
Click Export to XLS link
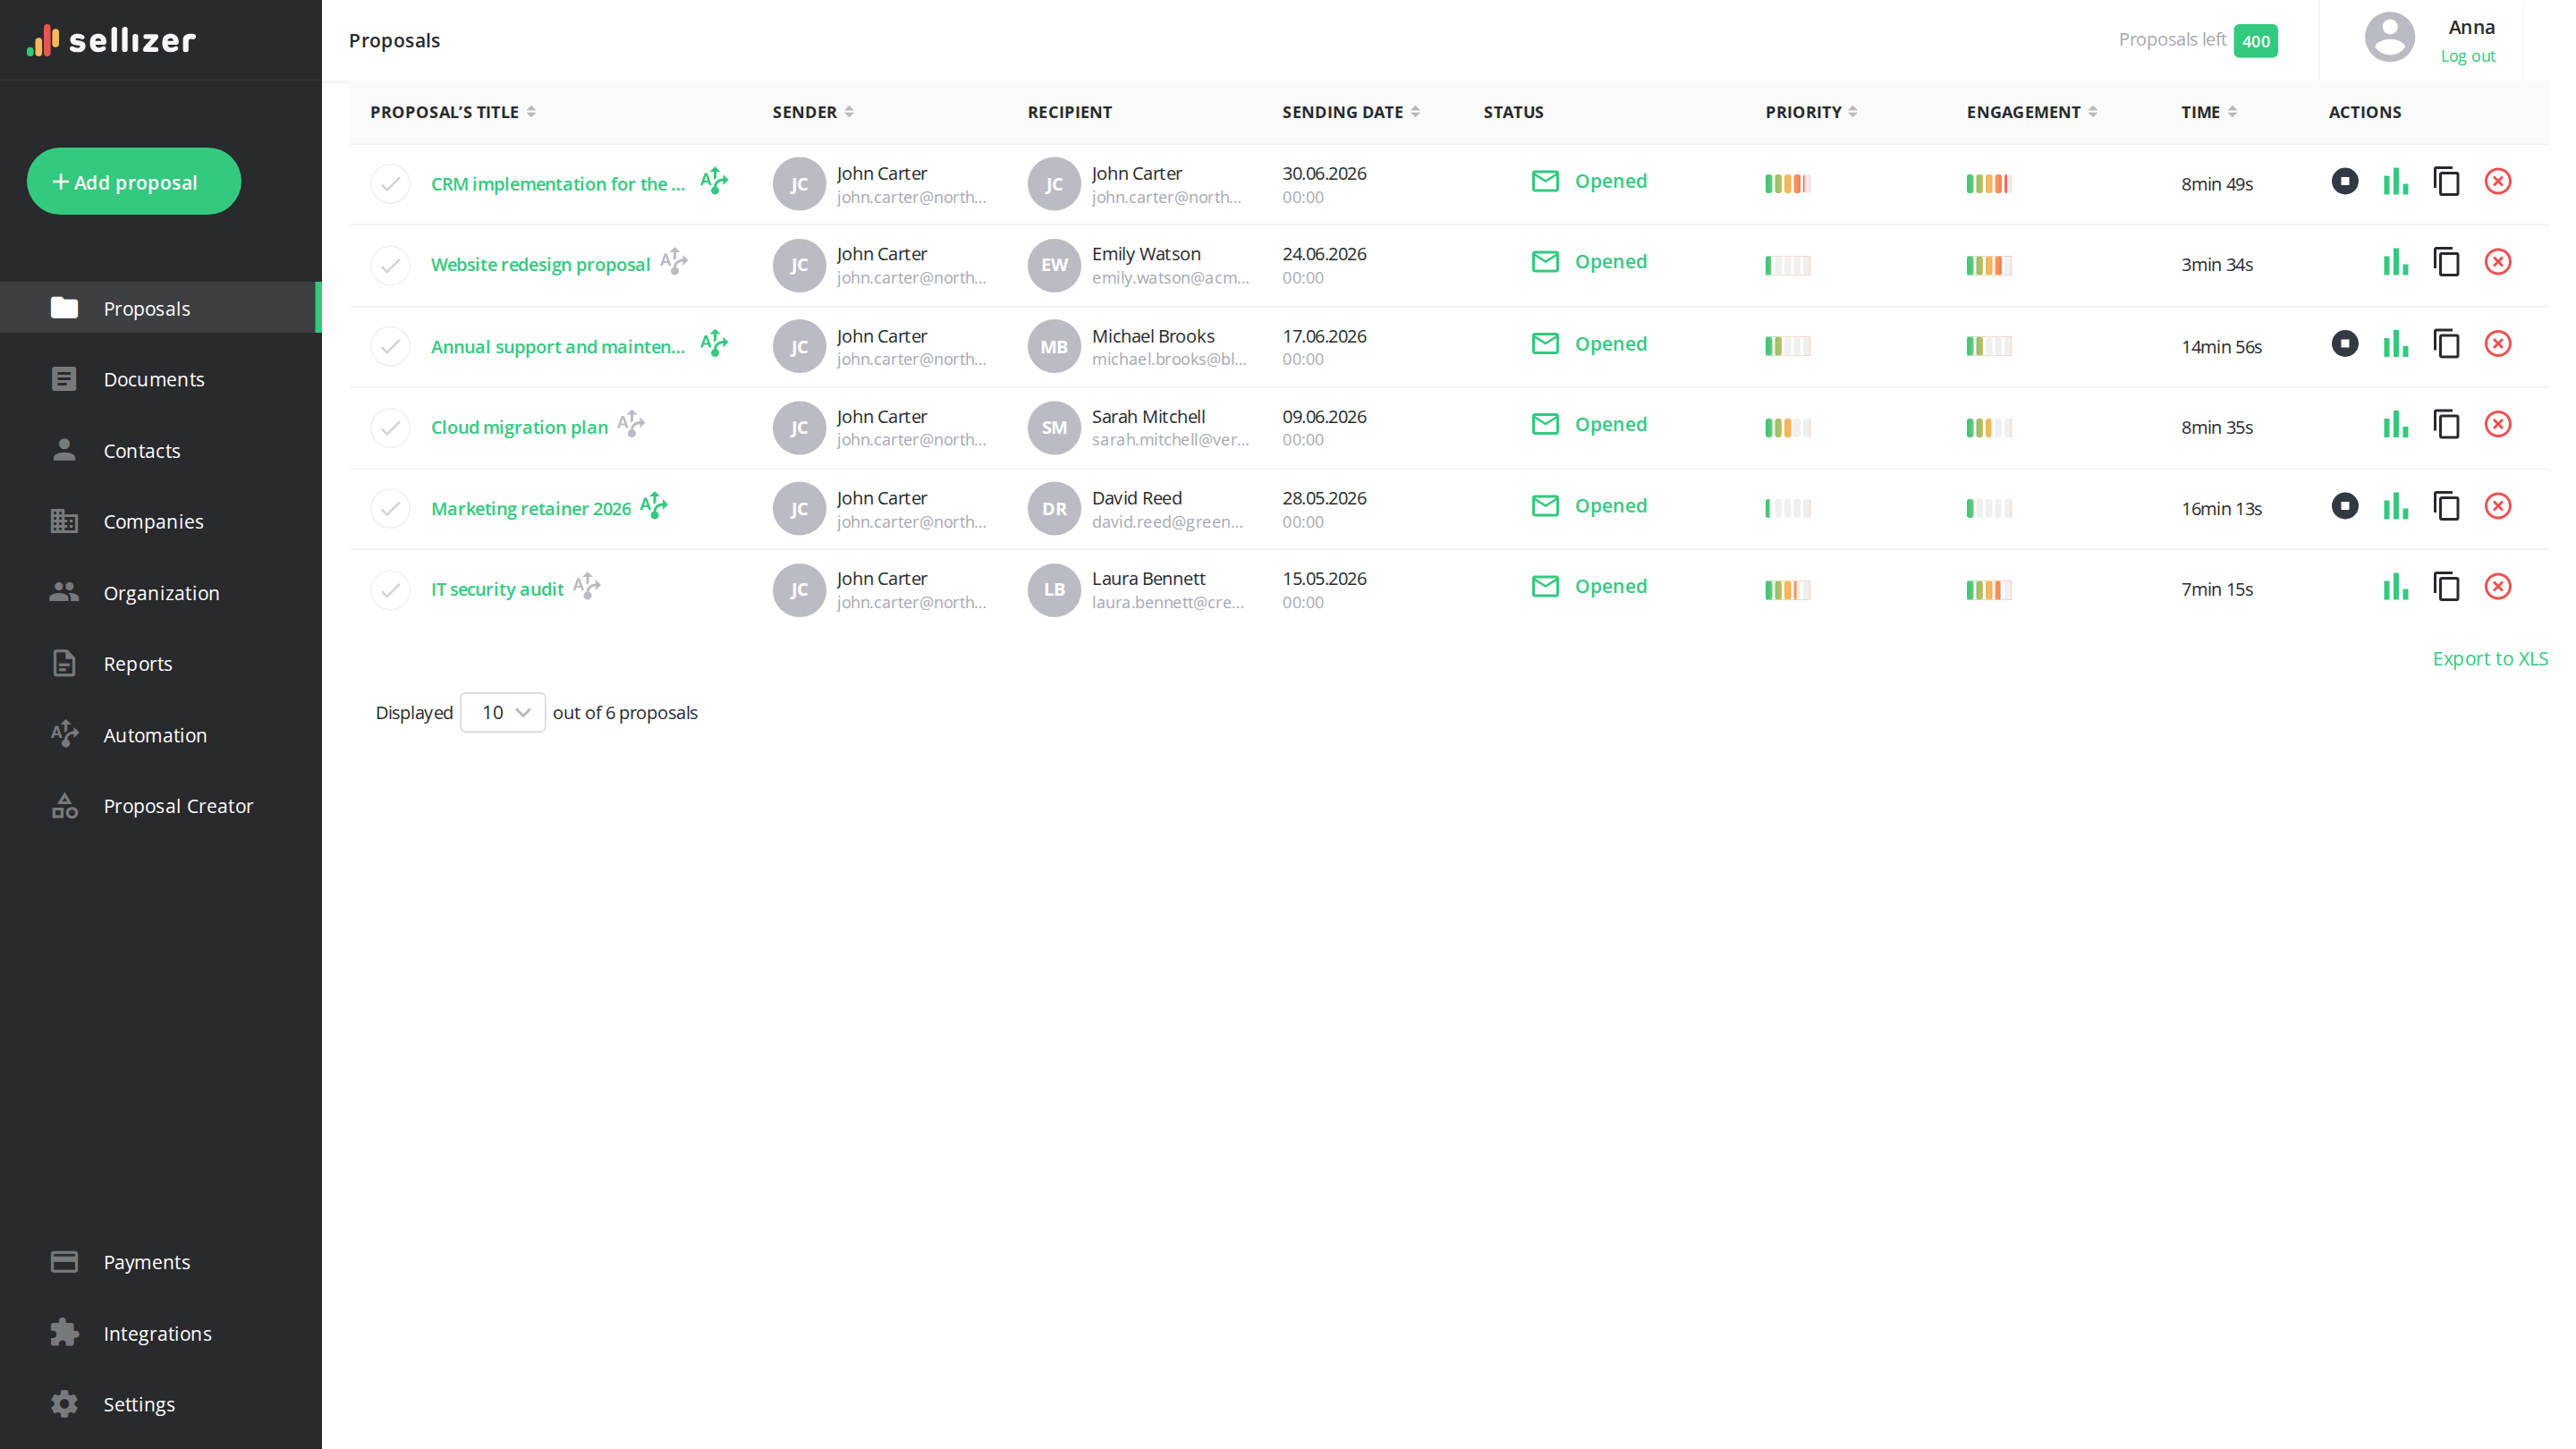pyautogui.click(x=2490, y=658)
